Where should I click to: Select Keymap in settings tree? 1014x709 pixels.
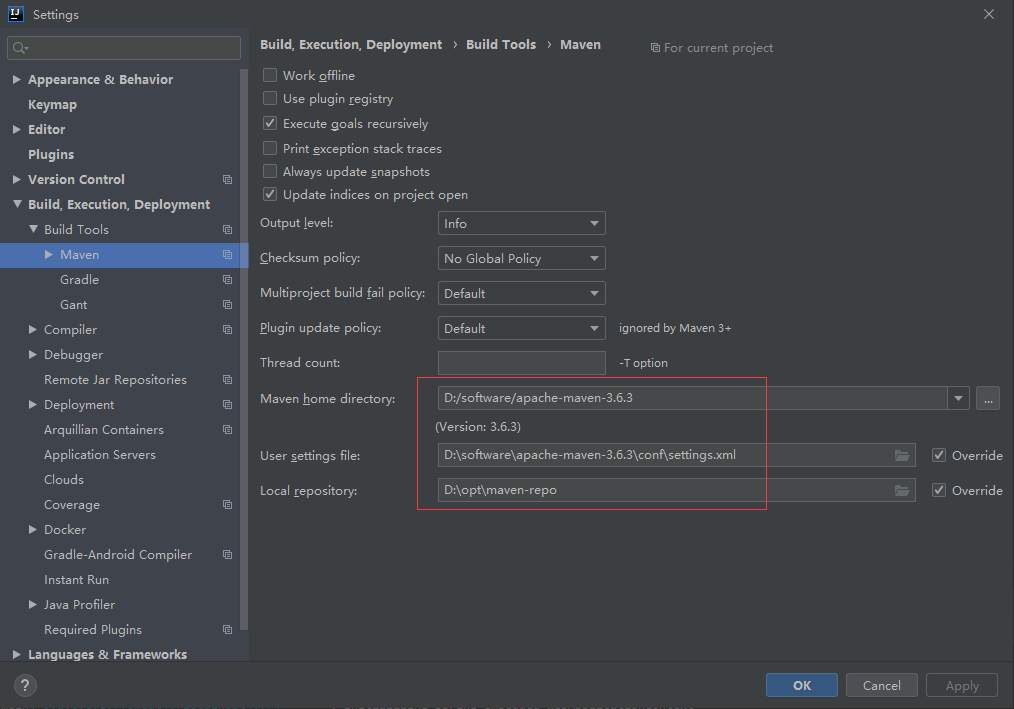pos(52,104)
